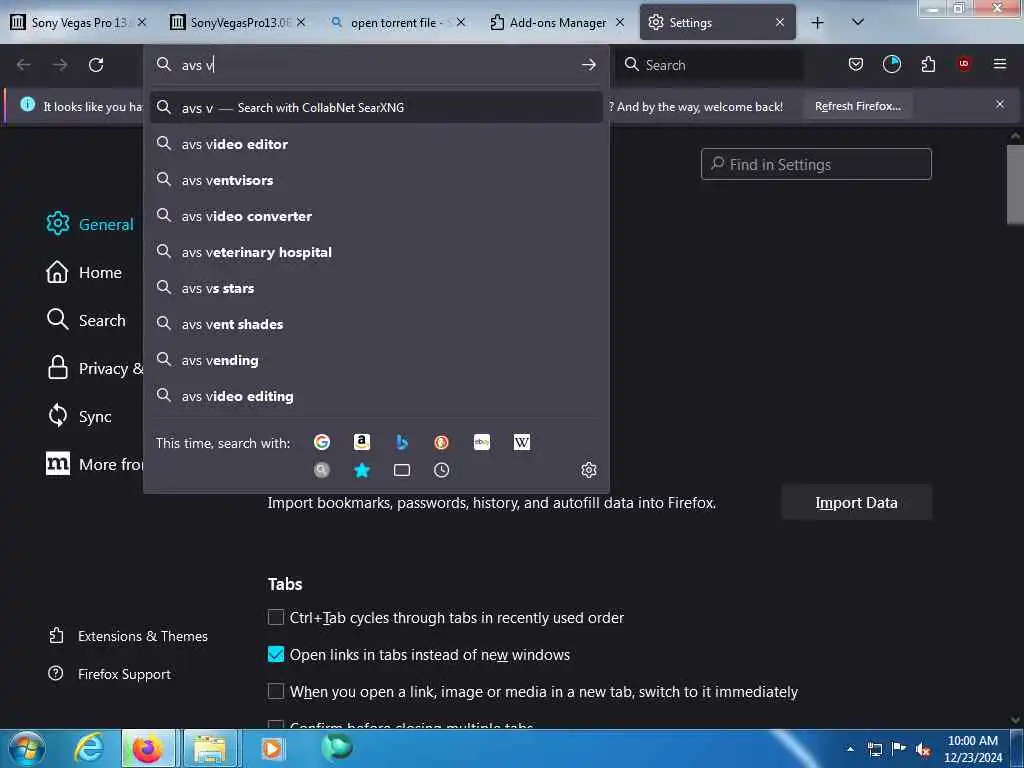
Task: Search with Google one-off engine
Action: click(x=322, y=442)
